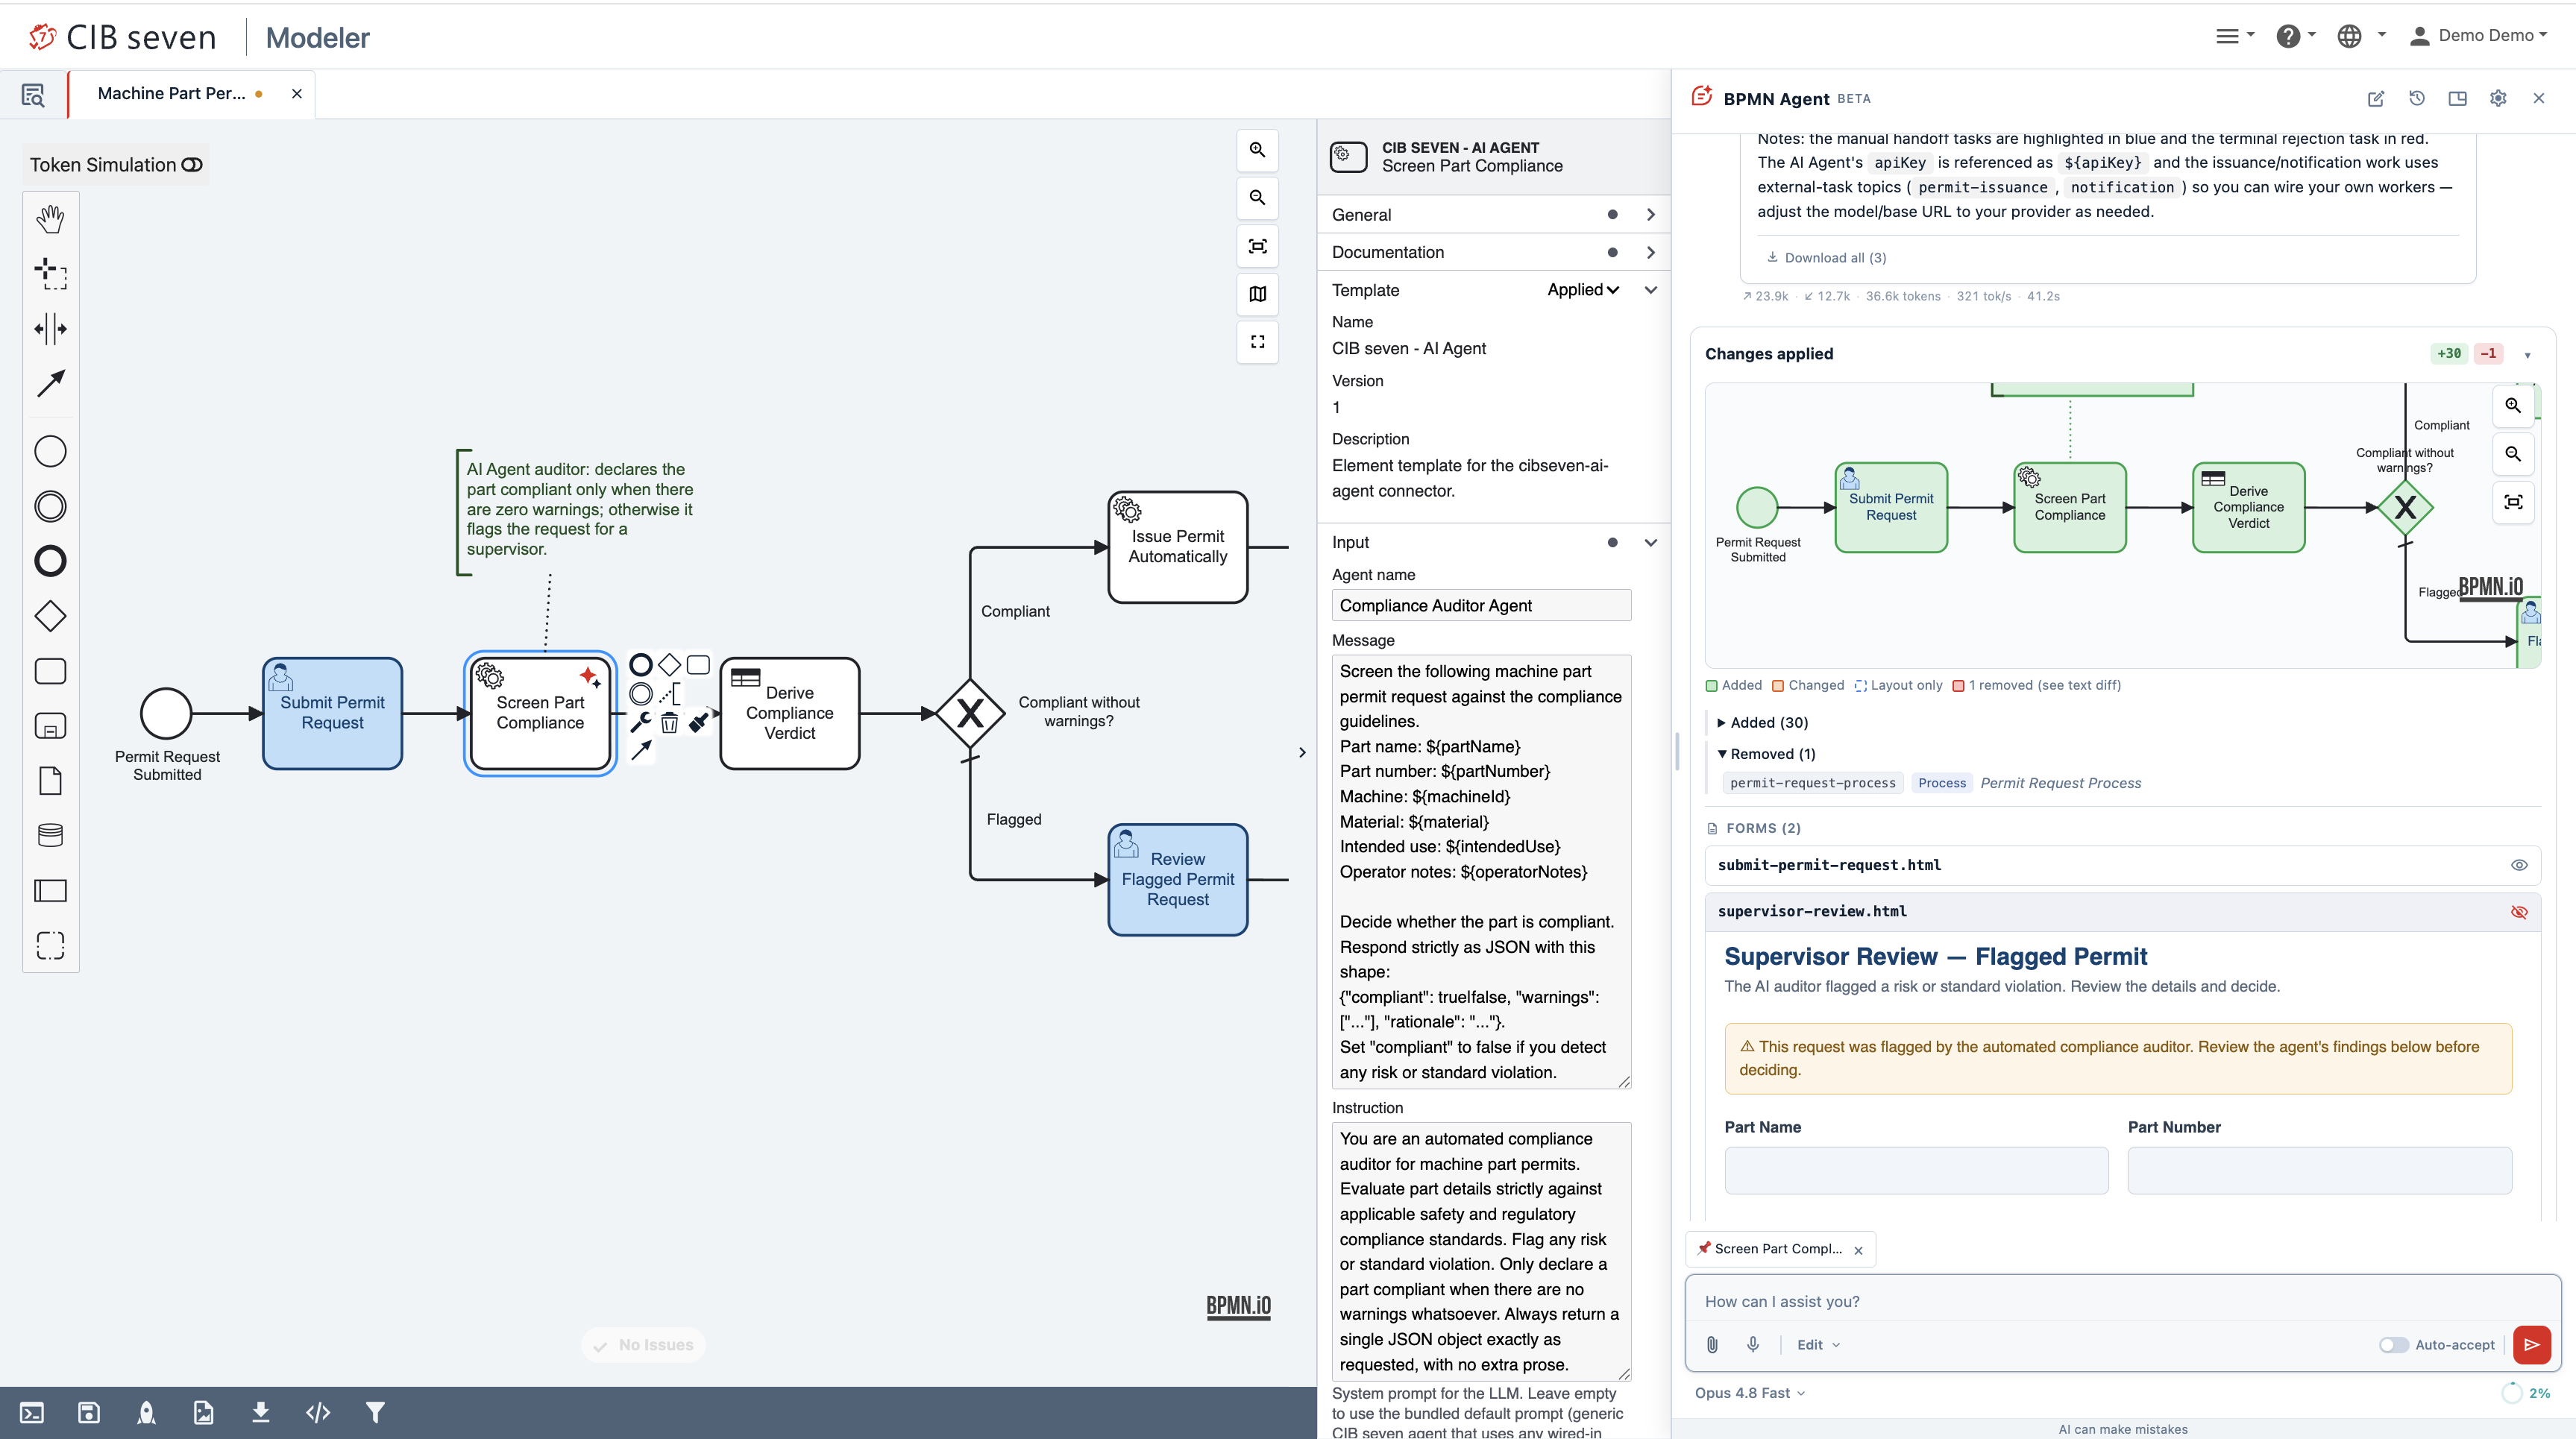Activate the space tool

pos(50,328)
